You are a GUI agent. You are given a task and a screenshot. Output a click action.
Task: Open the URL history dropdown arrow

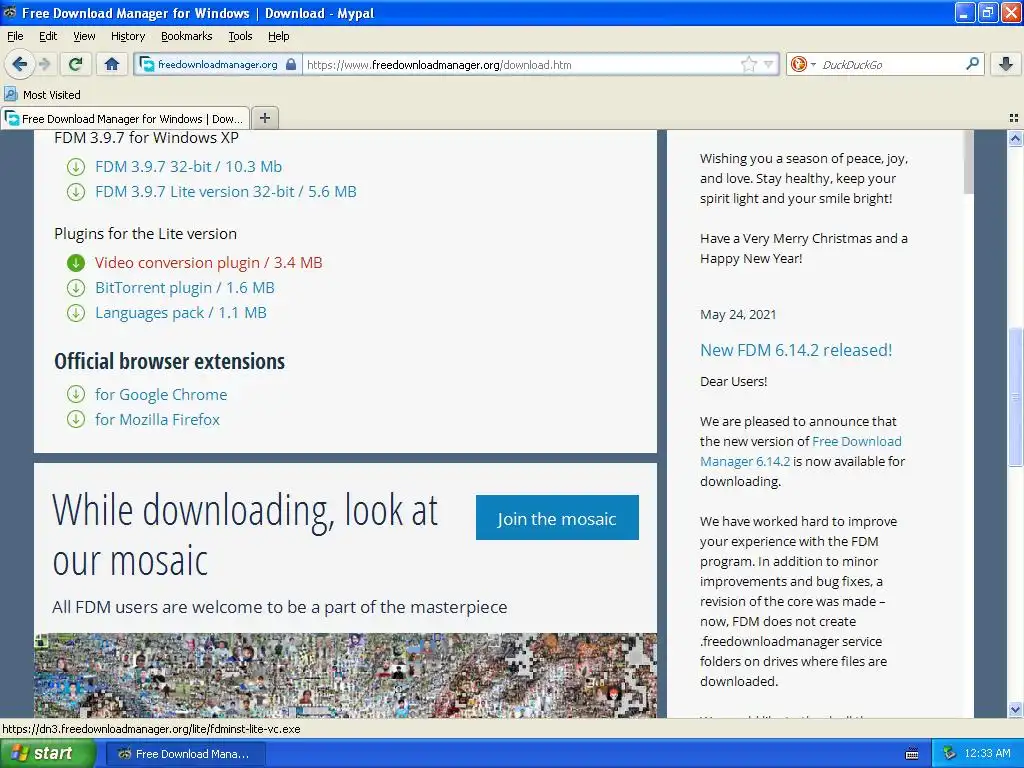(769, 64)
